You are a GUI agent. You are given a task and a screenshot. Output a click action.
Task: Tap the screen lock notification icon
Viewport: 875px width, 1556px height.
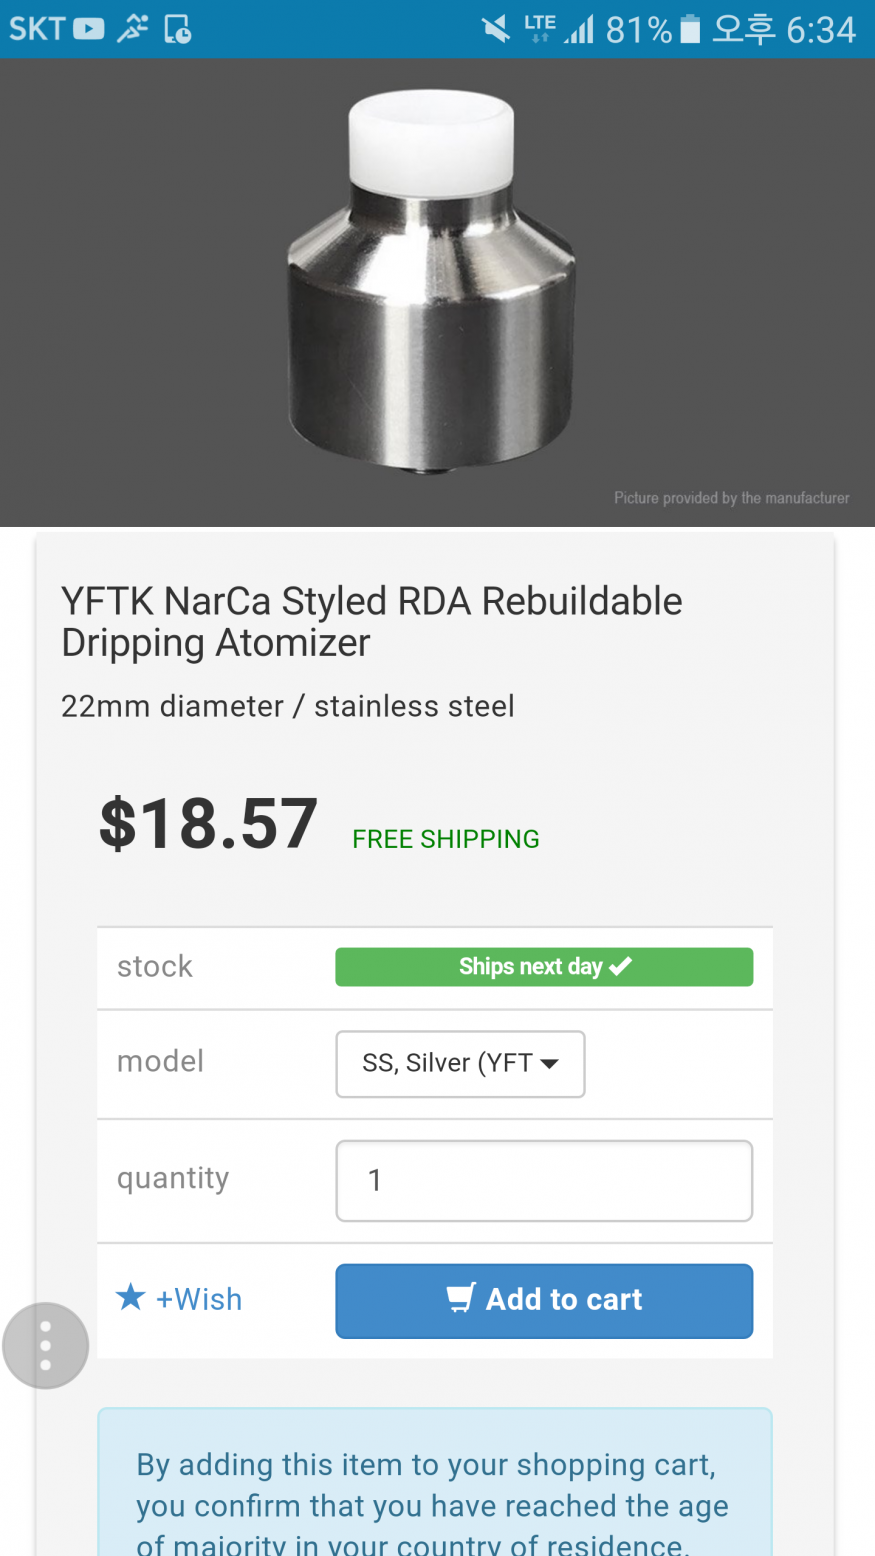click(x=177, y=29)
